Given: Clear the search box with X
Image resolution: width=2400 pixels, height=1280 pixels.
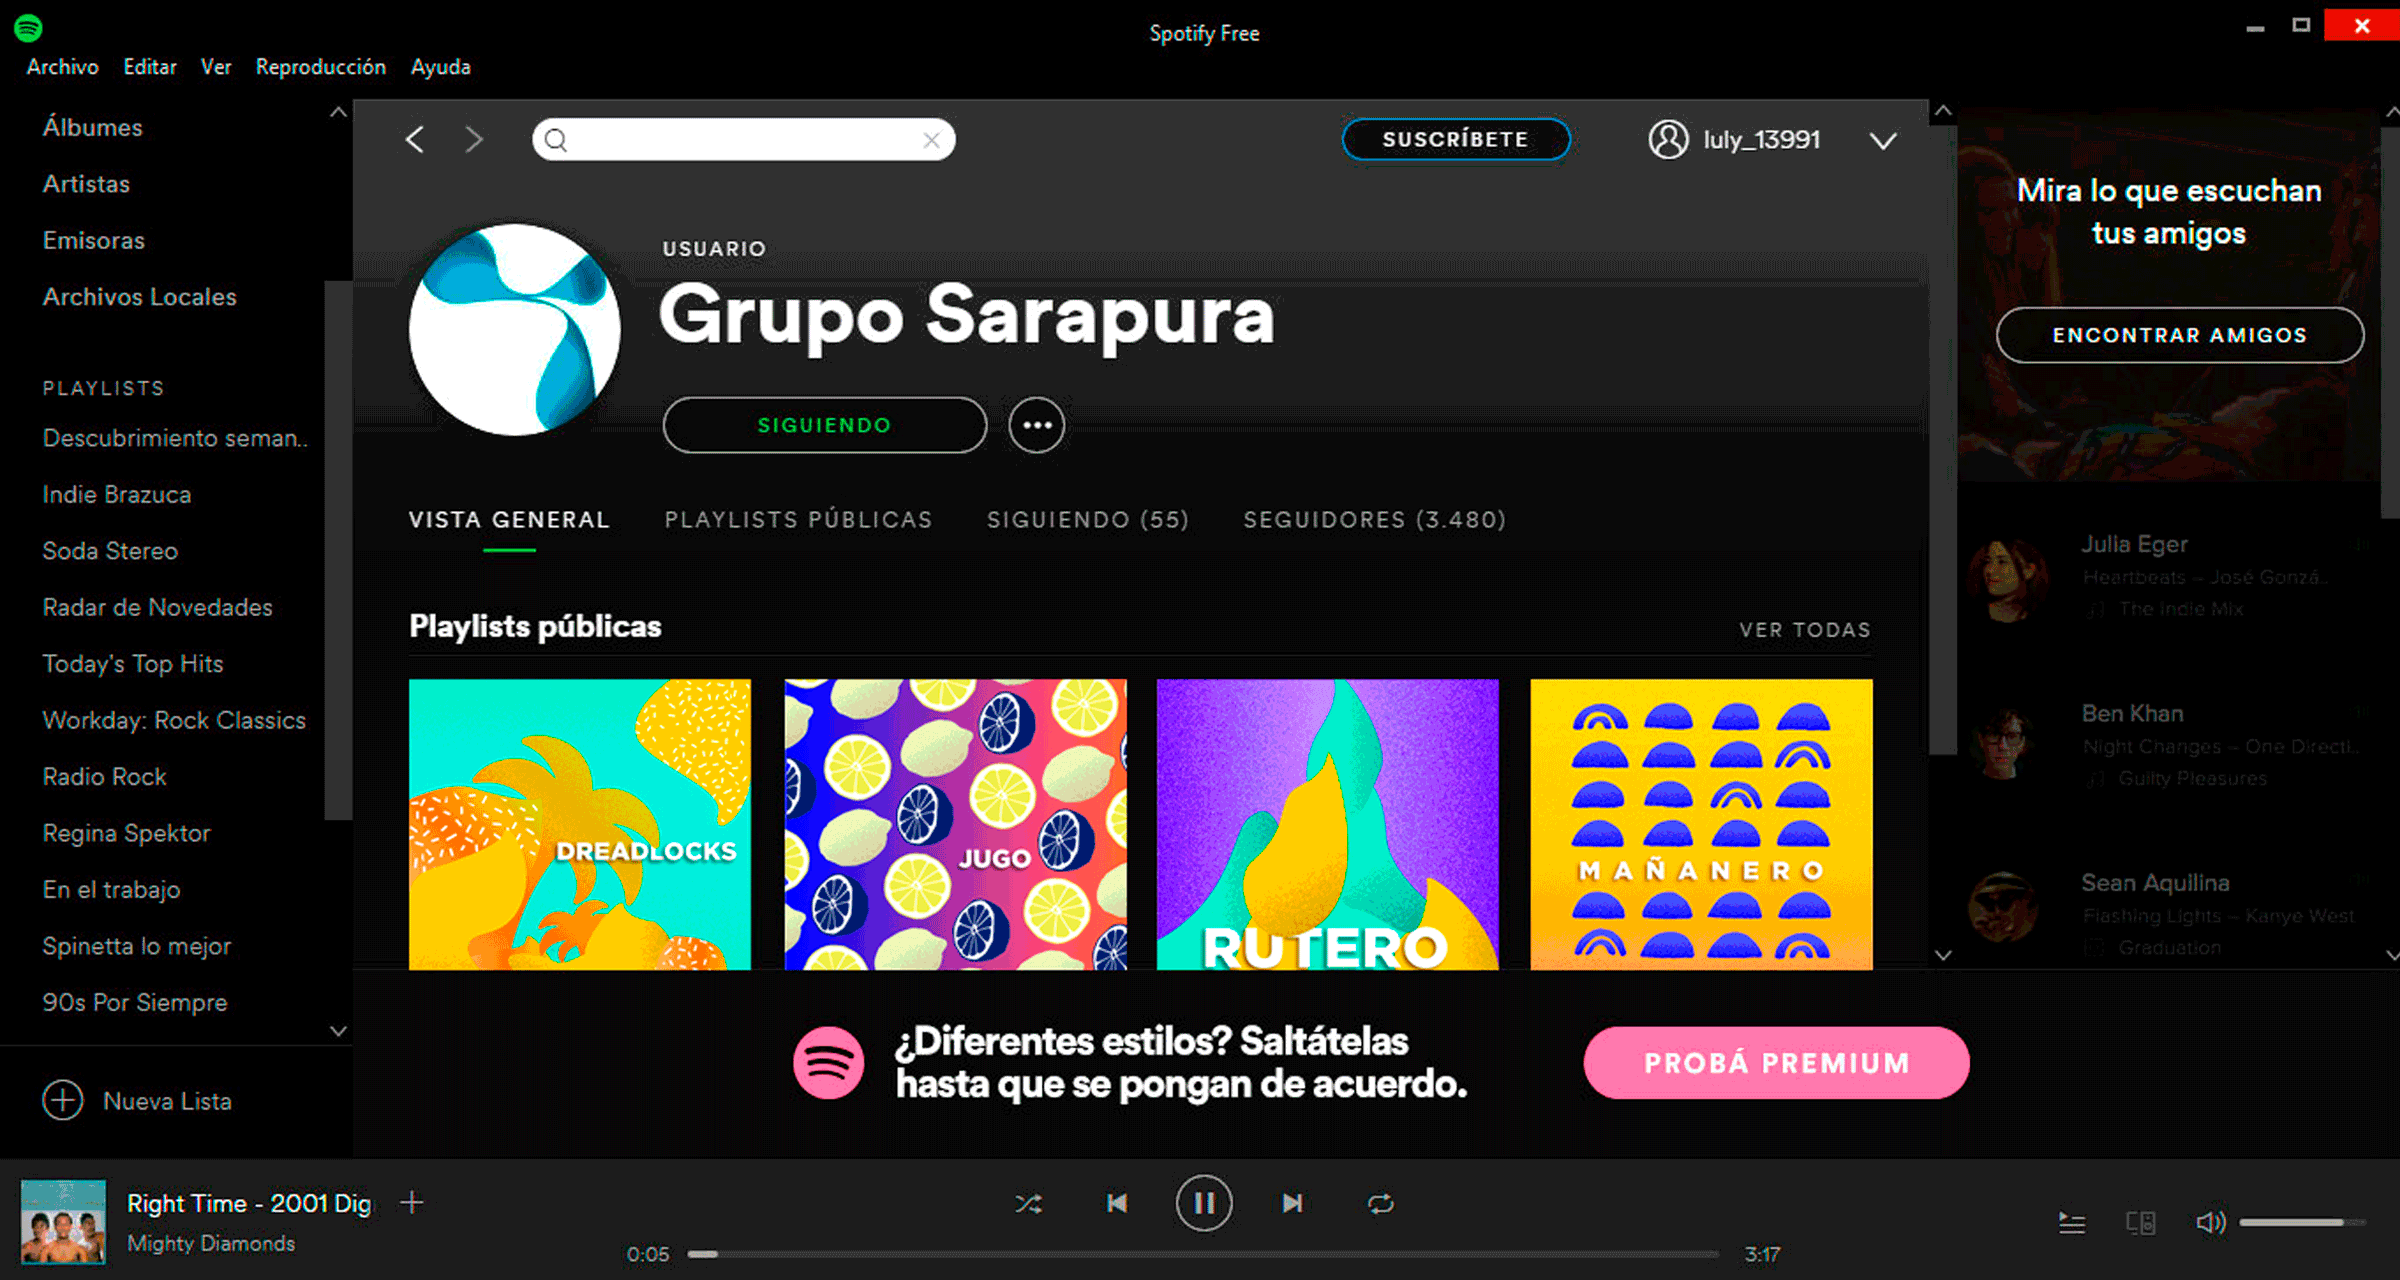Looking at the screenshot, I should tap(931, 140).
